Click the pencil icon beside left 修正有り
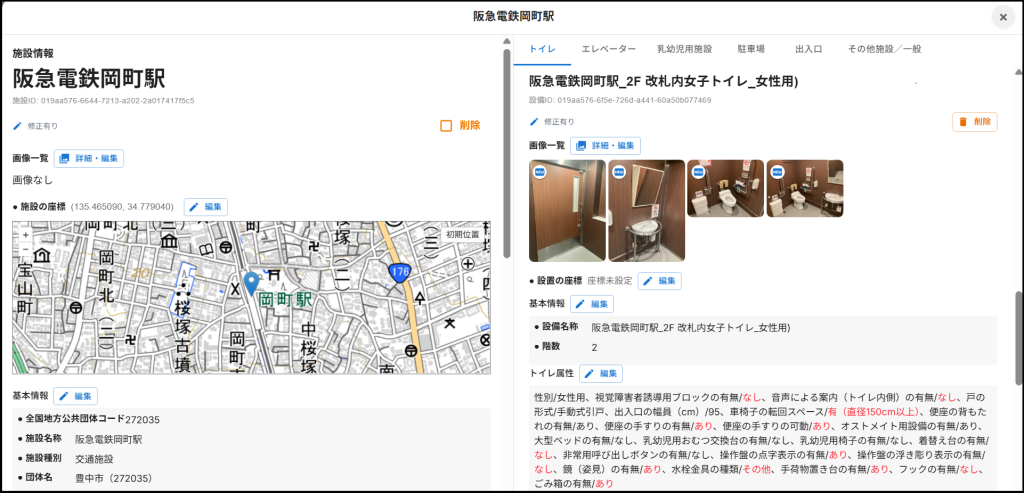 point(17,126)
